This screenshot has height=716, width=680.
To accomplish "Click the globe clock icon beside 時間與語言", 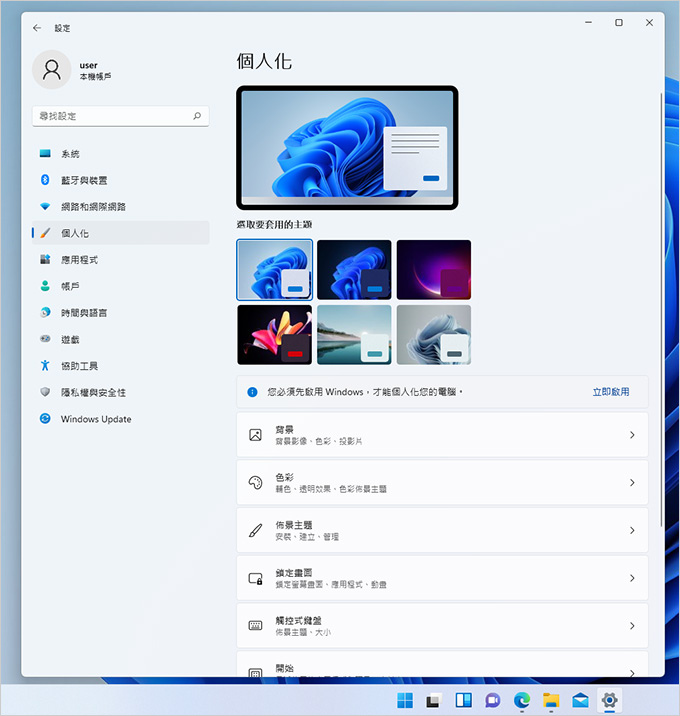I will pyautogui.click(x=45, y=312).
